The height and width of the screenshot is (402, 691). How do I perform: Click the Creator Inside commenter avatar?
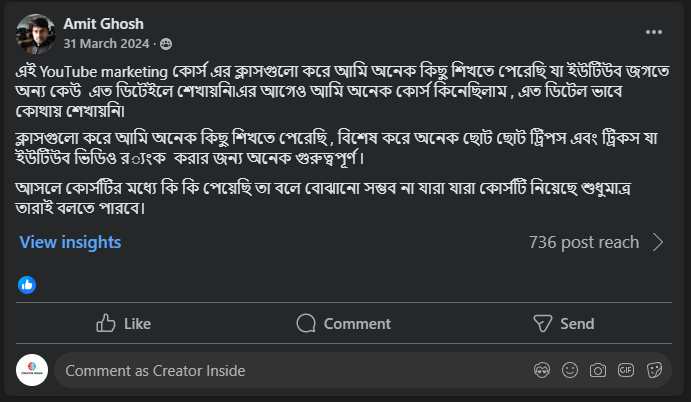34,370
